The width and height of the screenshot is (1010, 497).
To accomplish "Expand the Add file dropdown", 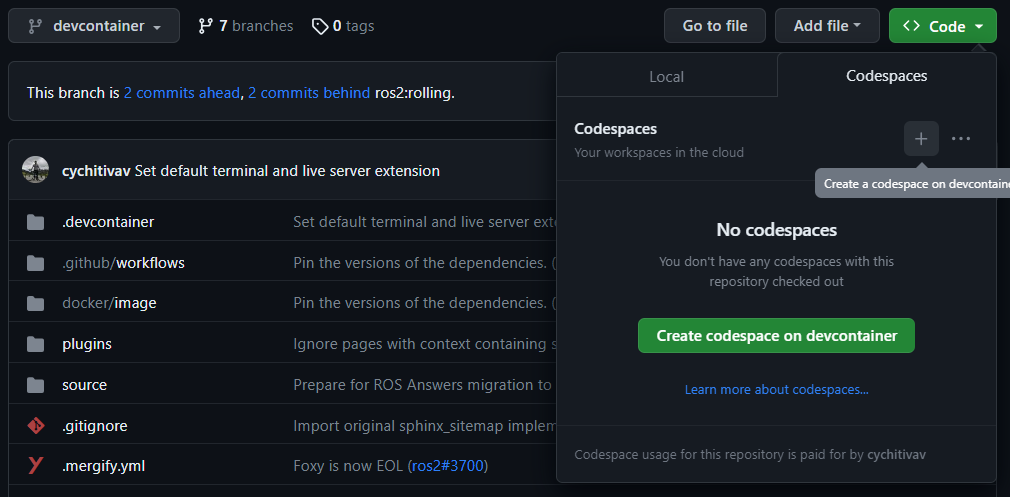I will pyautogui.click(x=827, y=26).
